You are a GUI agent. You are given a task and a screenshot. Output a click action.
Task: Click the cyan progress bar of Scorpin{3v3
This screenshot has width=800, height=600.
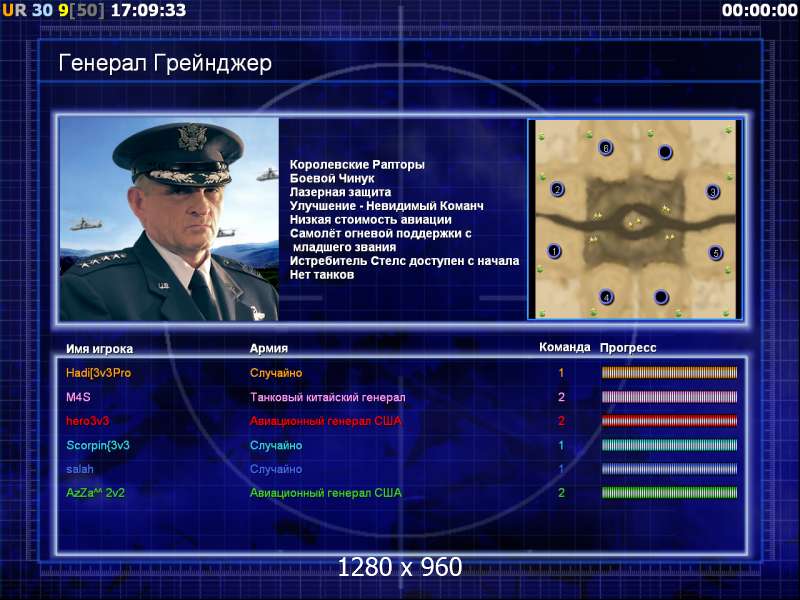(669, 445)
